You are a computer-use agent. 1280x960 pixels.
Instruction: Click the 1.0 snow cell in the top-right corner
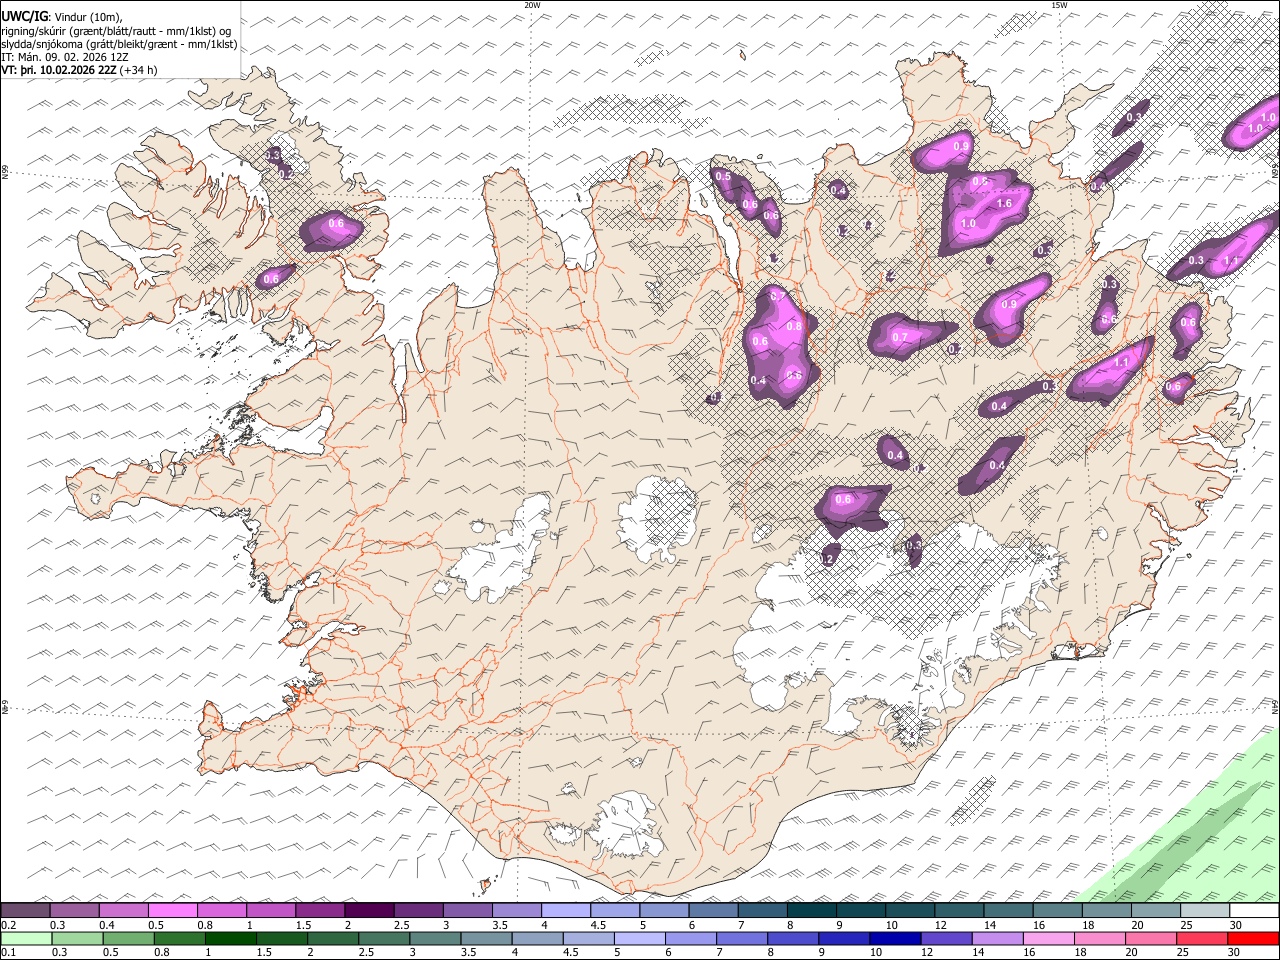tap(1254, 129)
